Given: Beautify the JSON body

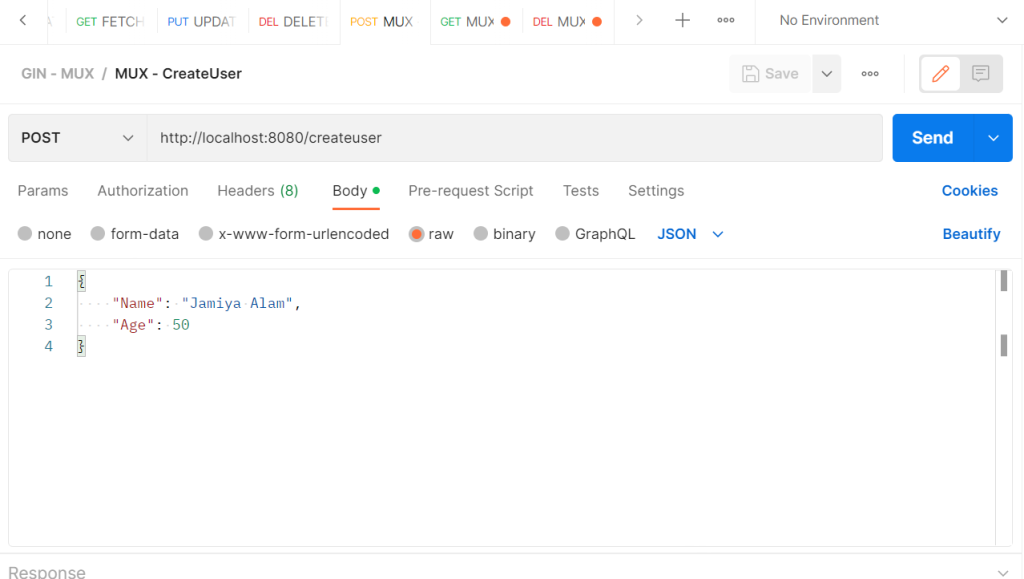Looking at the screenshot, I should click(971, 233).
